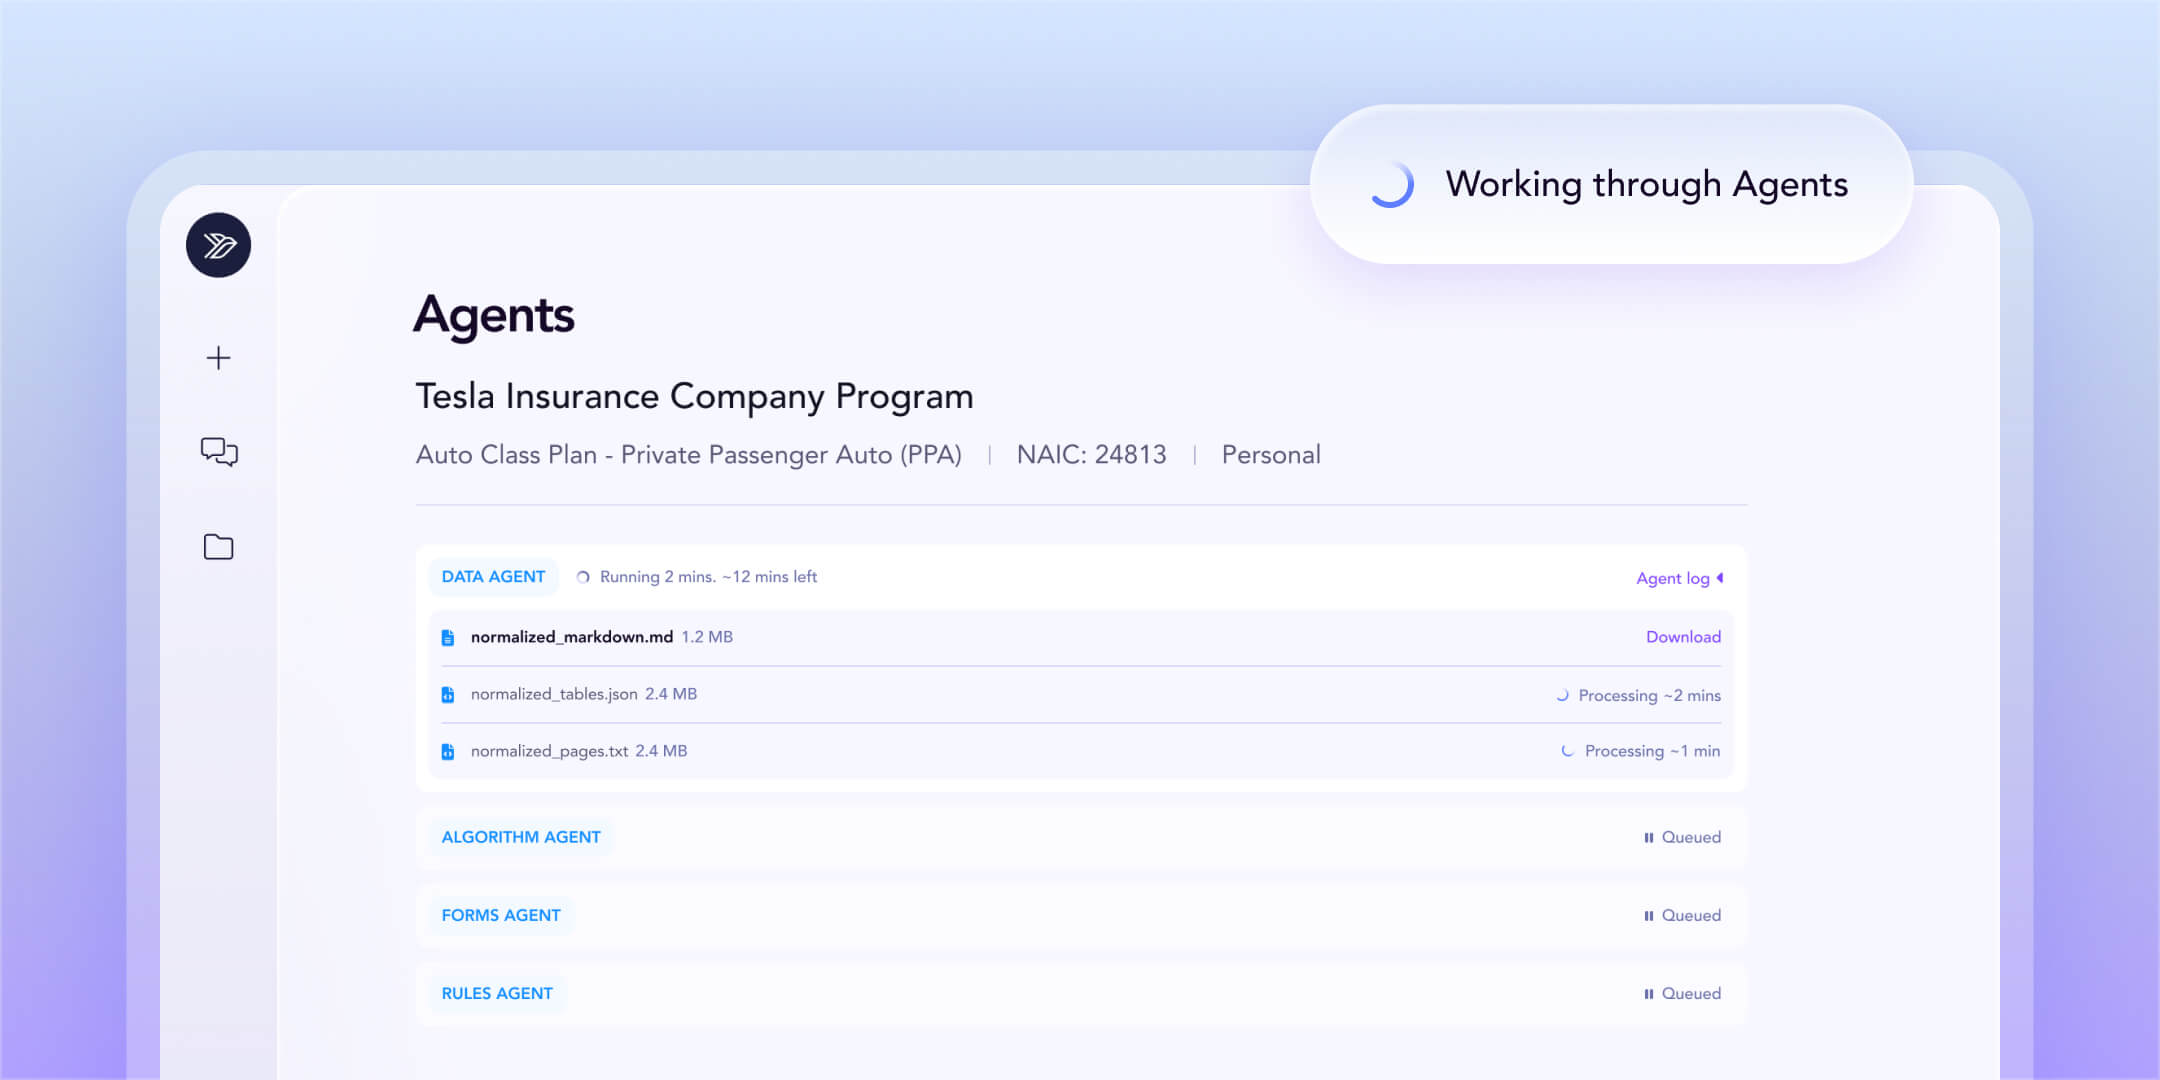2160x1080 pixels.
Task: Select the Data Agent label
Action: coord(493,577)
